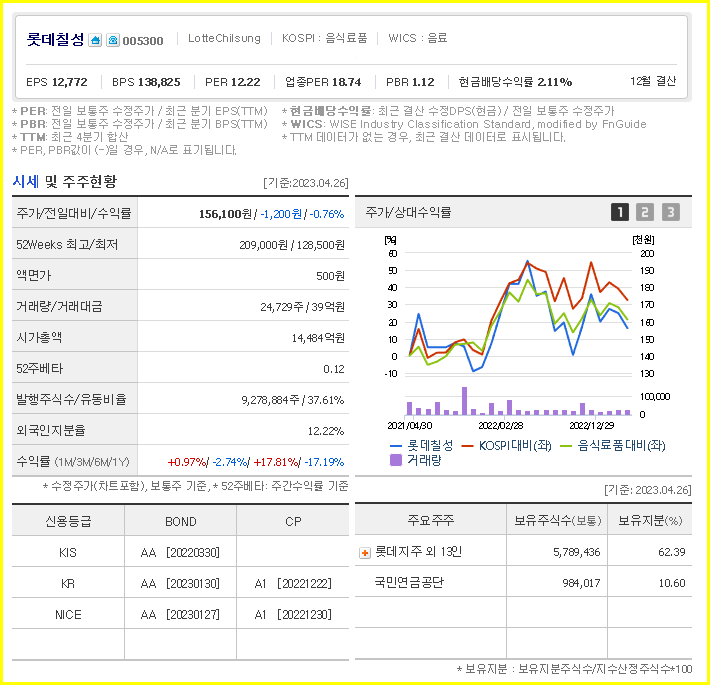Click the 12월 결산 label
The image size is (710, 685).
click(653, 81)
